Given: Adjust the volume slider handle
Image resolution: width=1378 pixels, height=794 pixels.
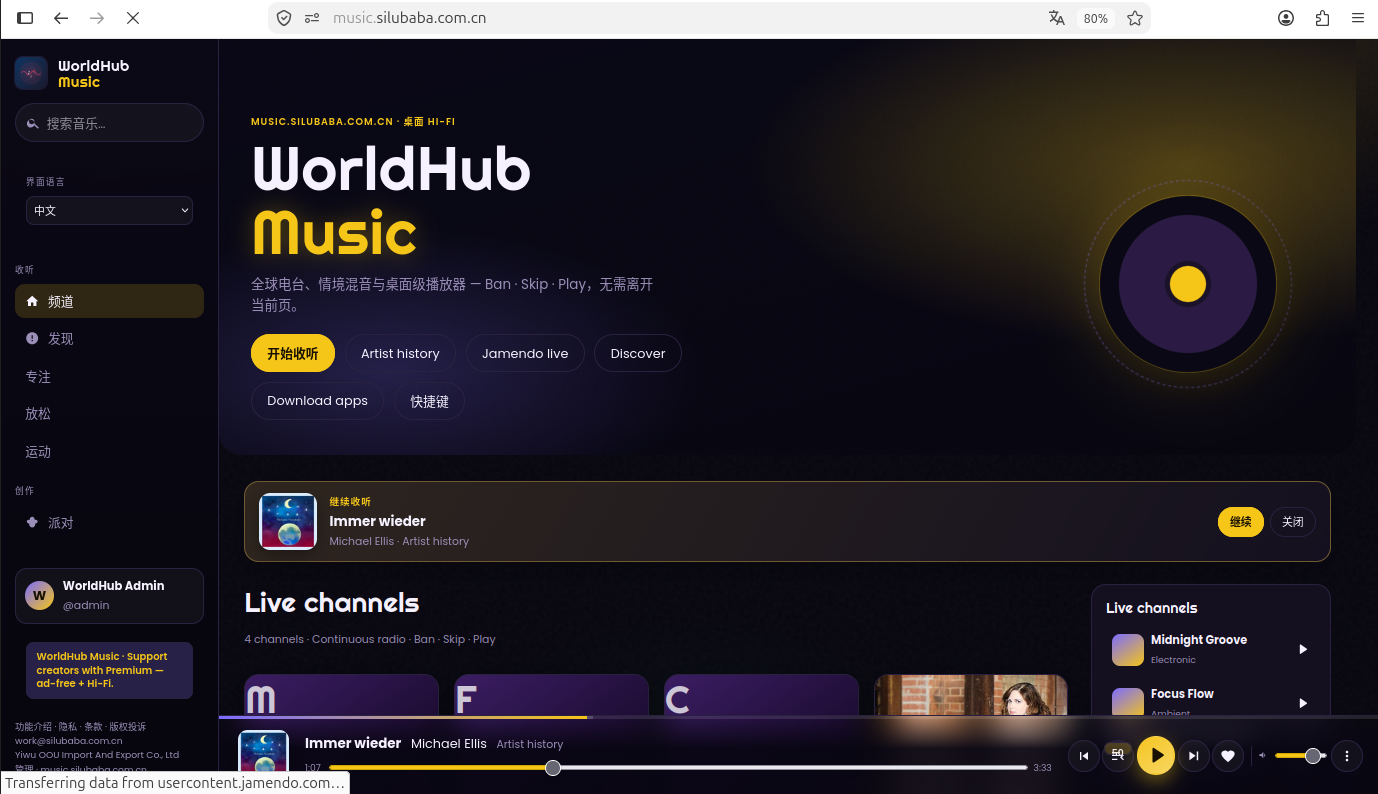Looking at the screenshot, I should click(1313, 756).
